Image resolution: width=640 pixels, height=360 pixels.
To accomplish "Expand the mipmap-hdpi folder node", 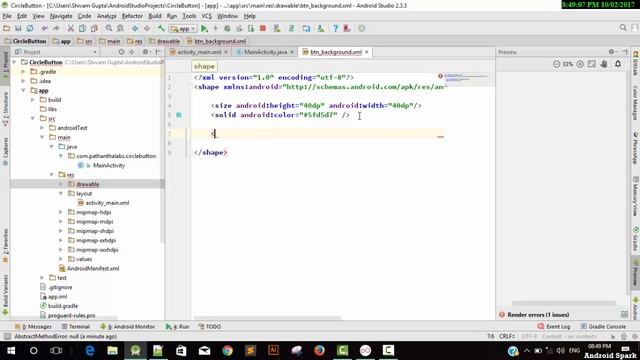I will [x=61, y=212].
